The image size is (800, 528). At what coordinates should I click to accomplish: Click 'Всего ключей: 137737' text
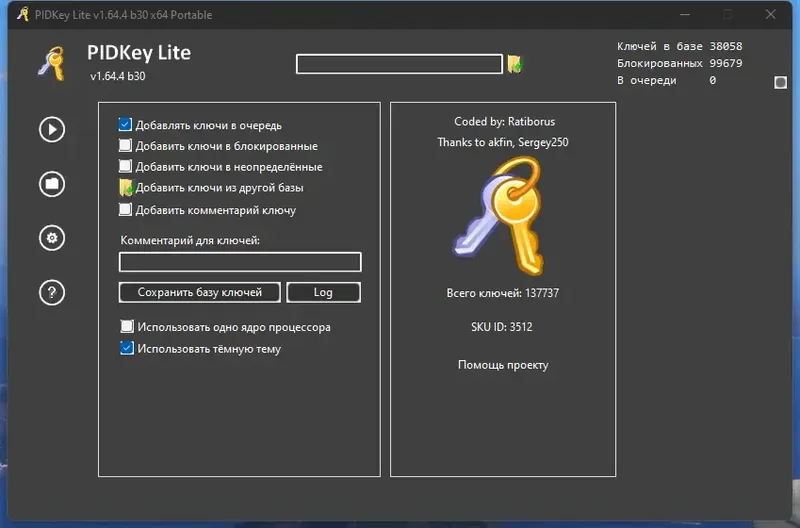(503, 293)
